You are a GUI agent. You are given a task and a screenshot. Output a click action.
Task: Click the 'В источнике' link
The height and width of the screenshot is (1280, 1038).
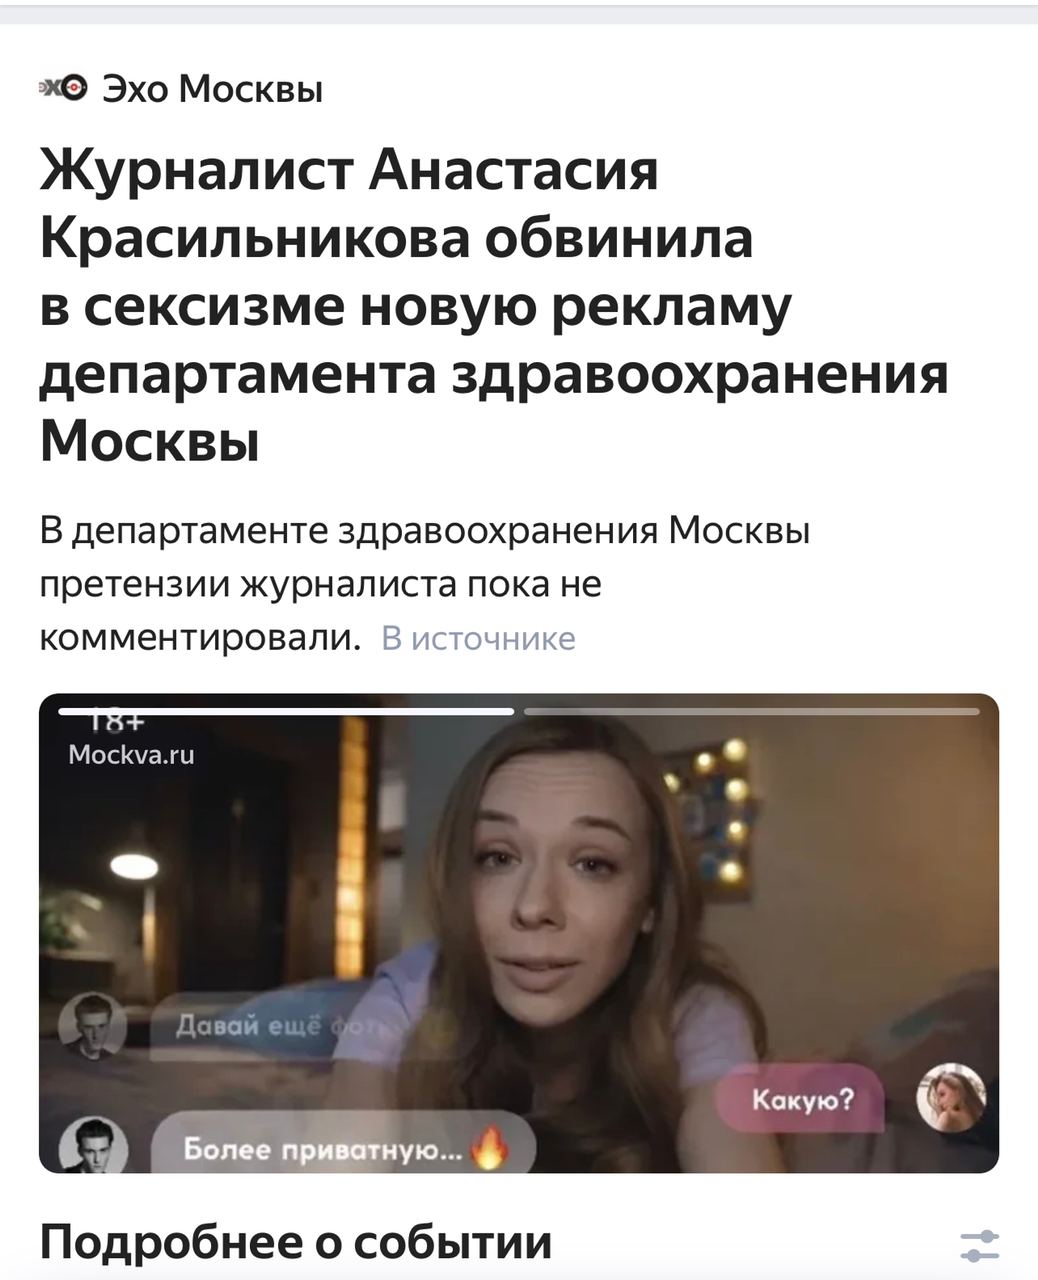click(478, 638)
